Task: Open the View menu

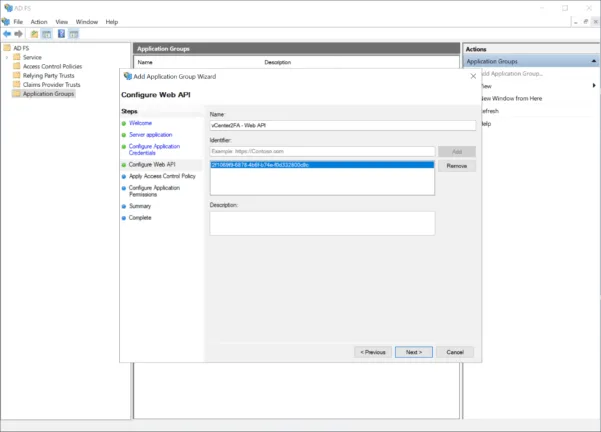Action: (61, 22)
